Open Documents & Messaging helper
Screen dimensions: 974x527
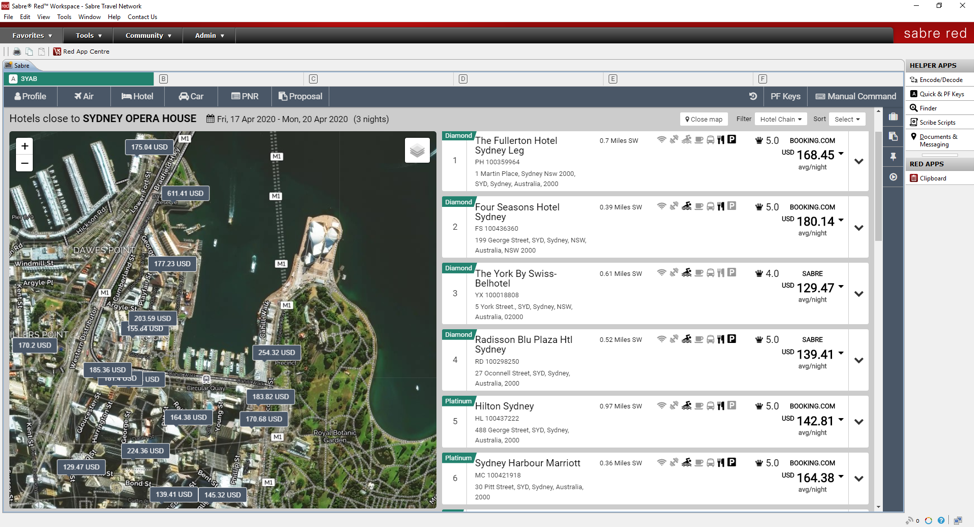click(934, 140)
